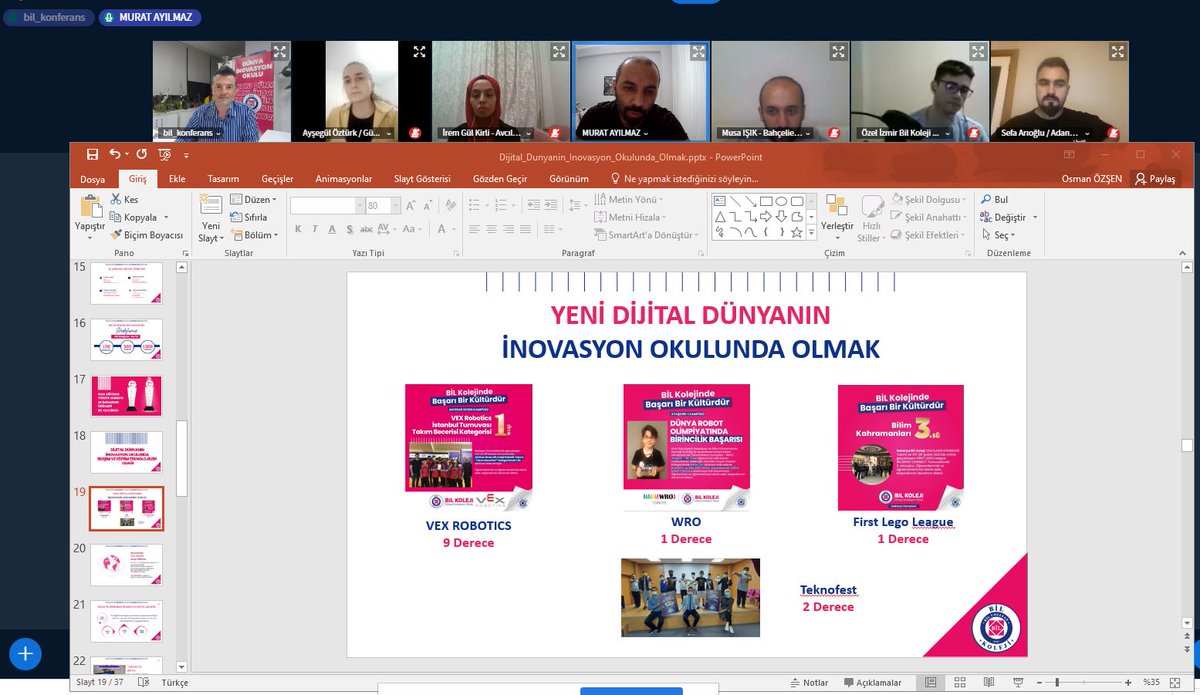Click the Undo arrow icon
Viewport: 1200px width, 695px height.
click(x=114, y=154)
